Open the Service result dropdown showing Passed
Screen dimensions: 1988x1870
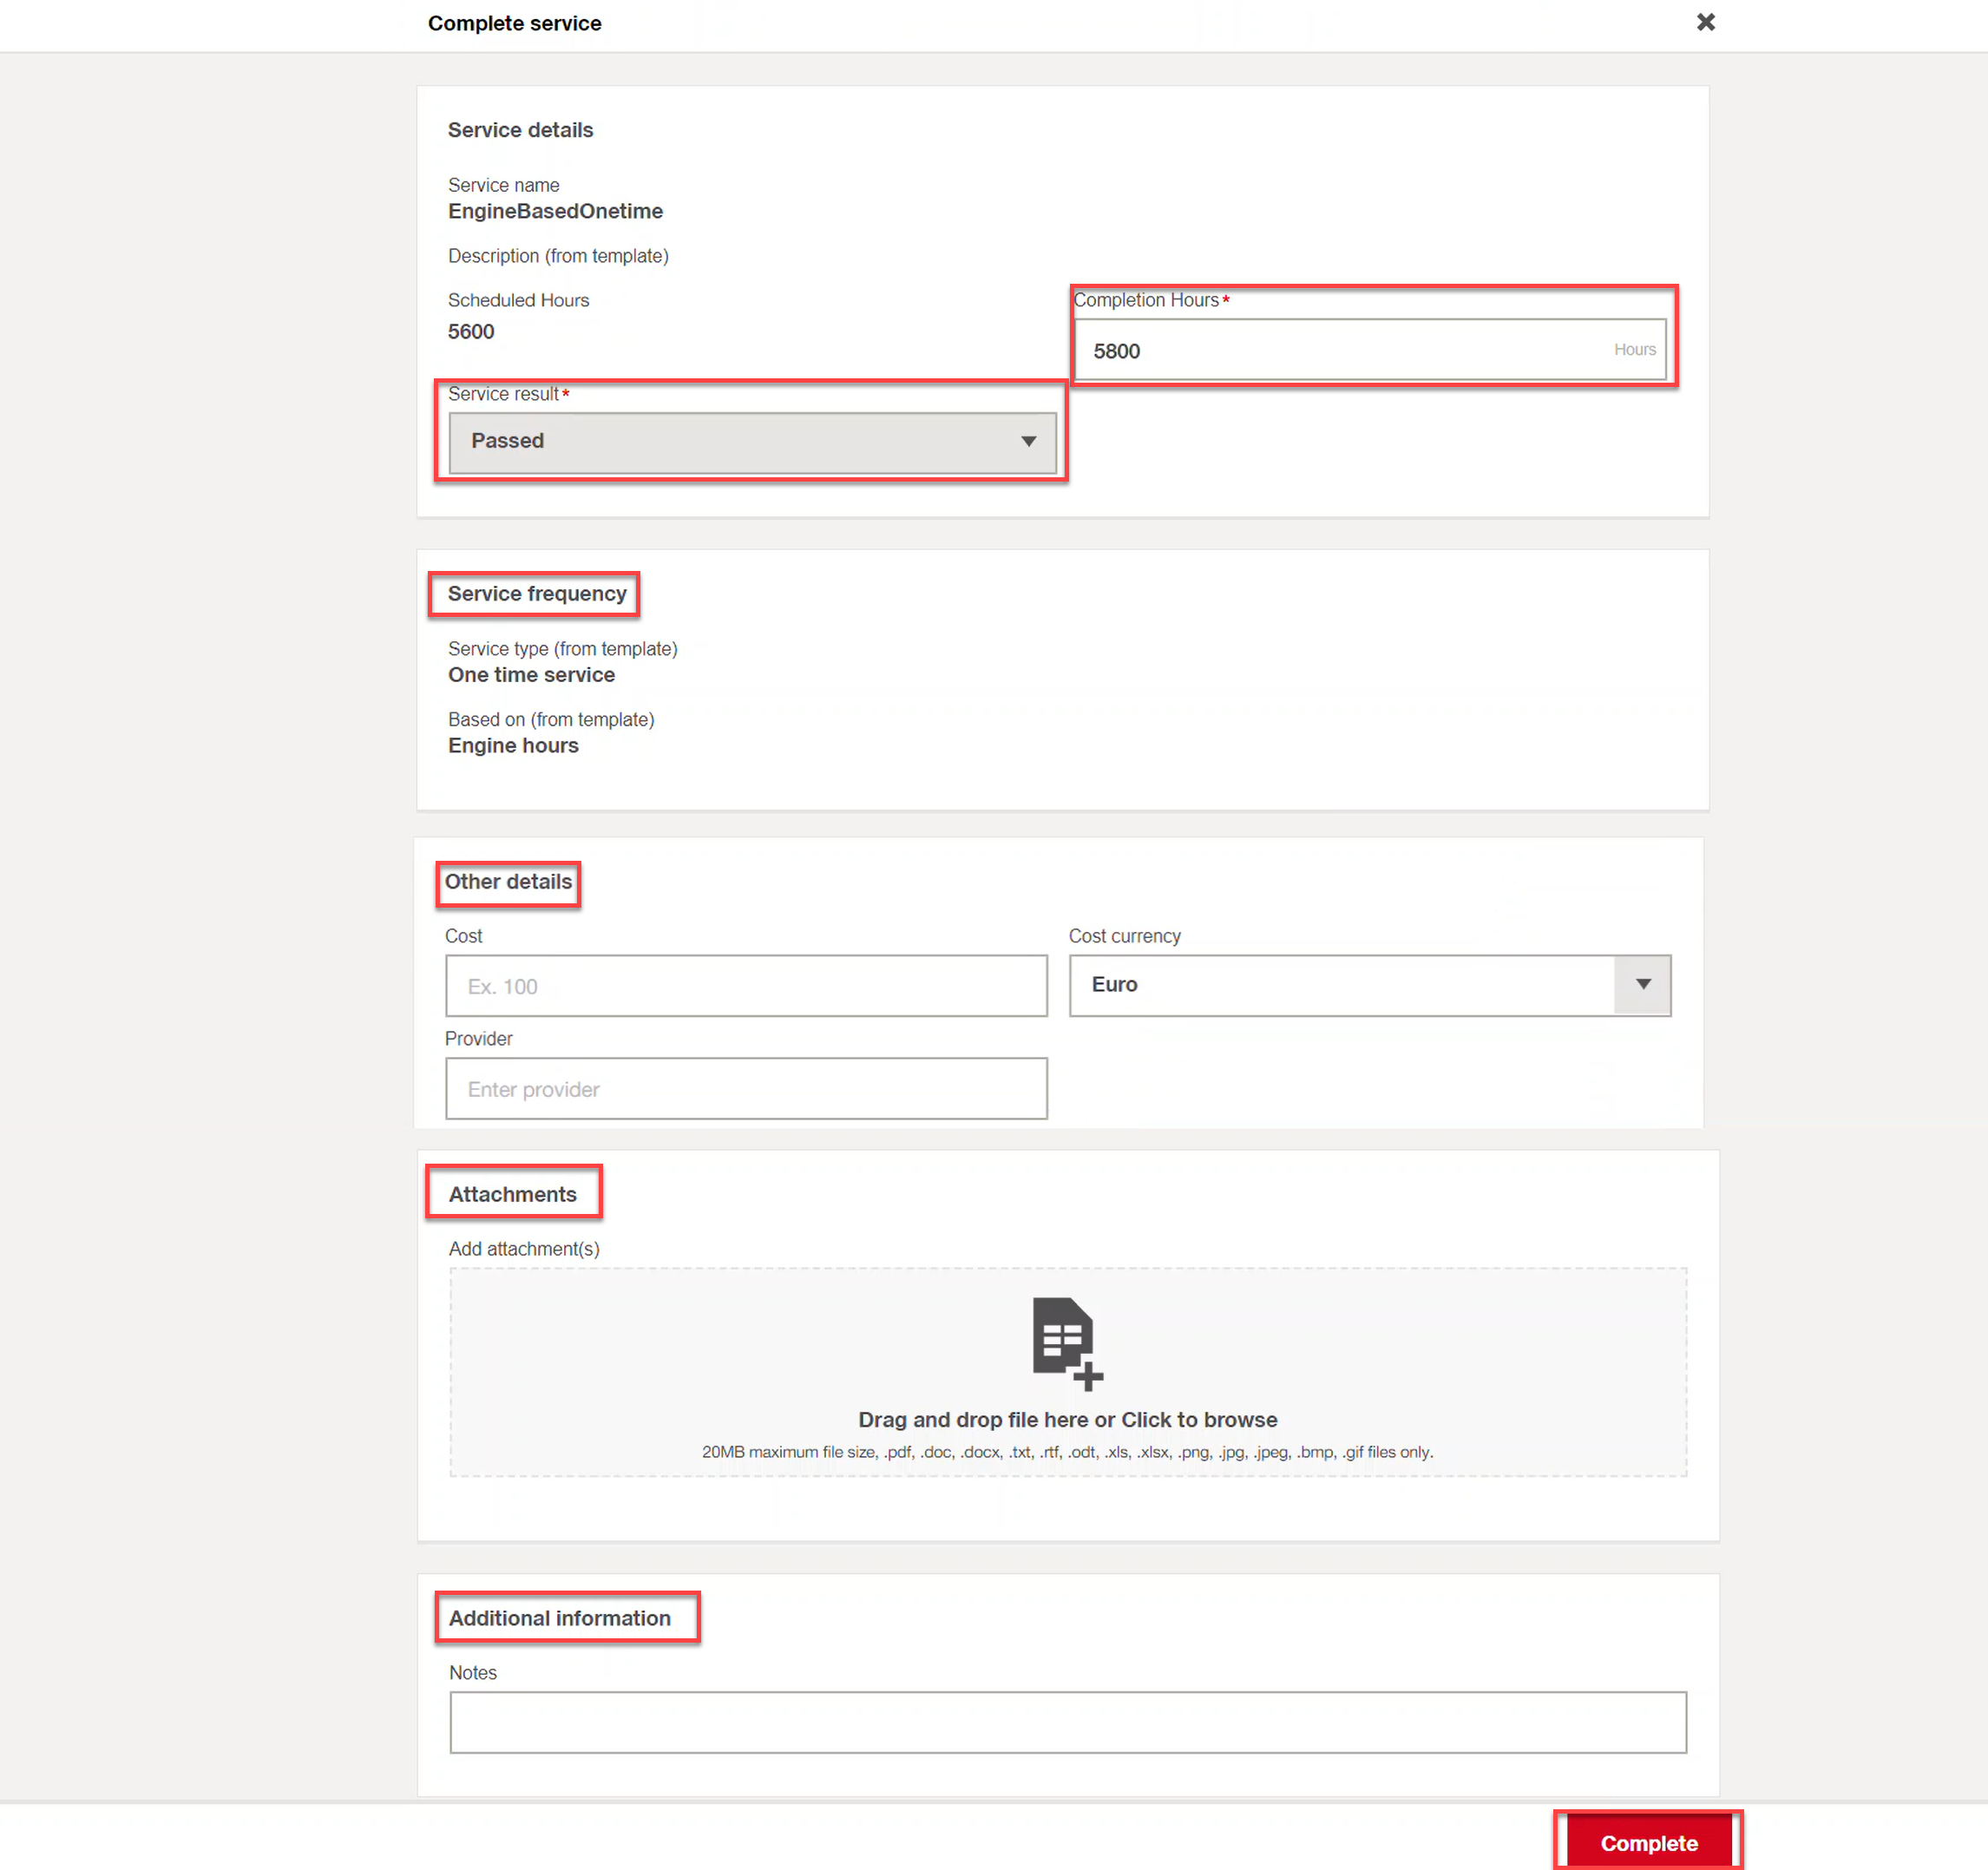click(x=752, y=442)
